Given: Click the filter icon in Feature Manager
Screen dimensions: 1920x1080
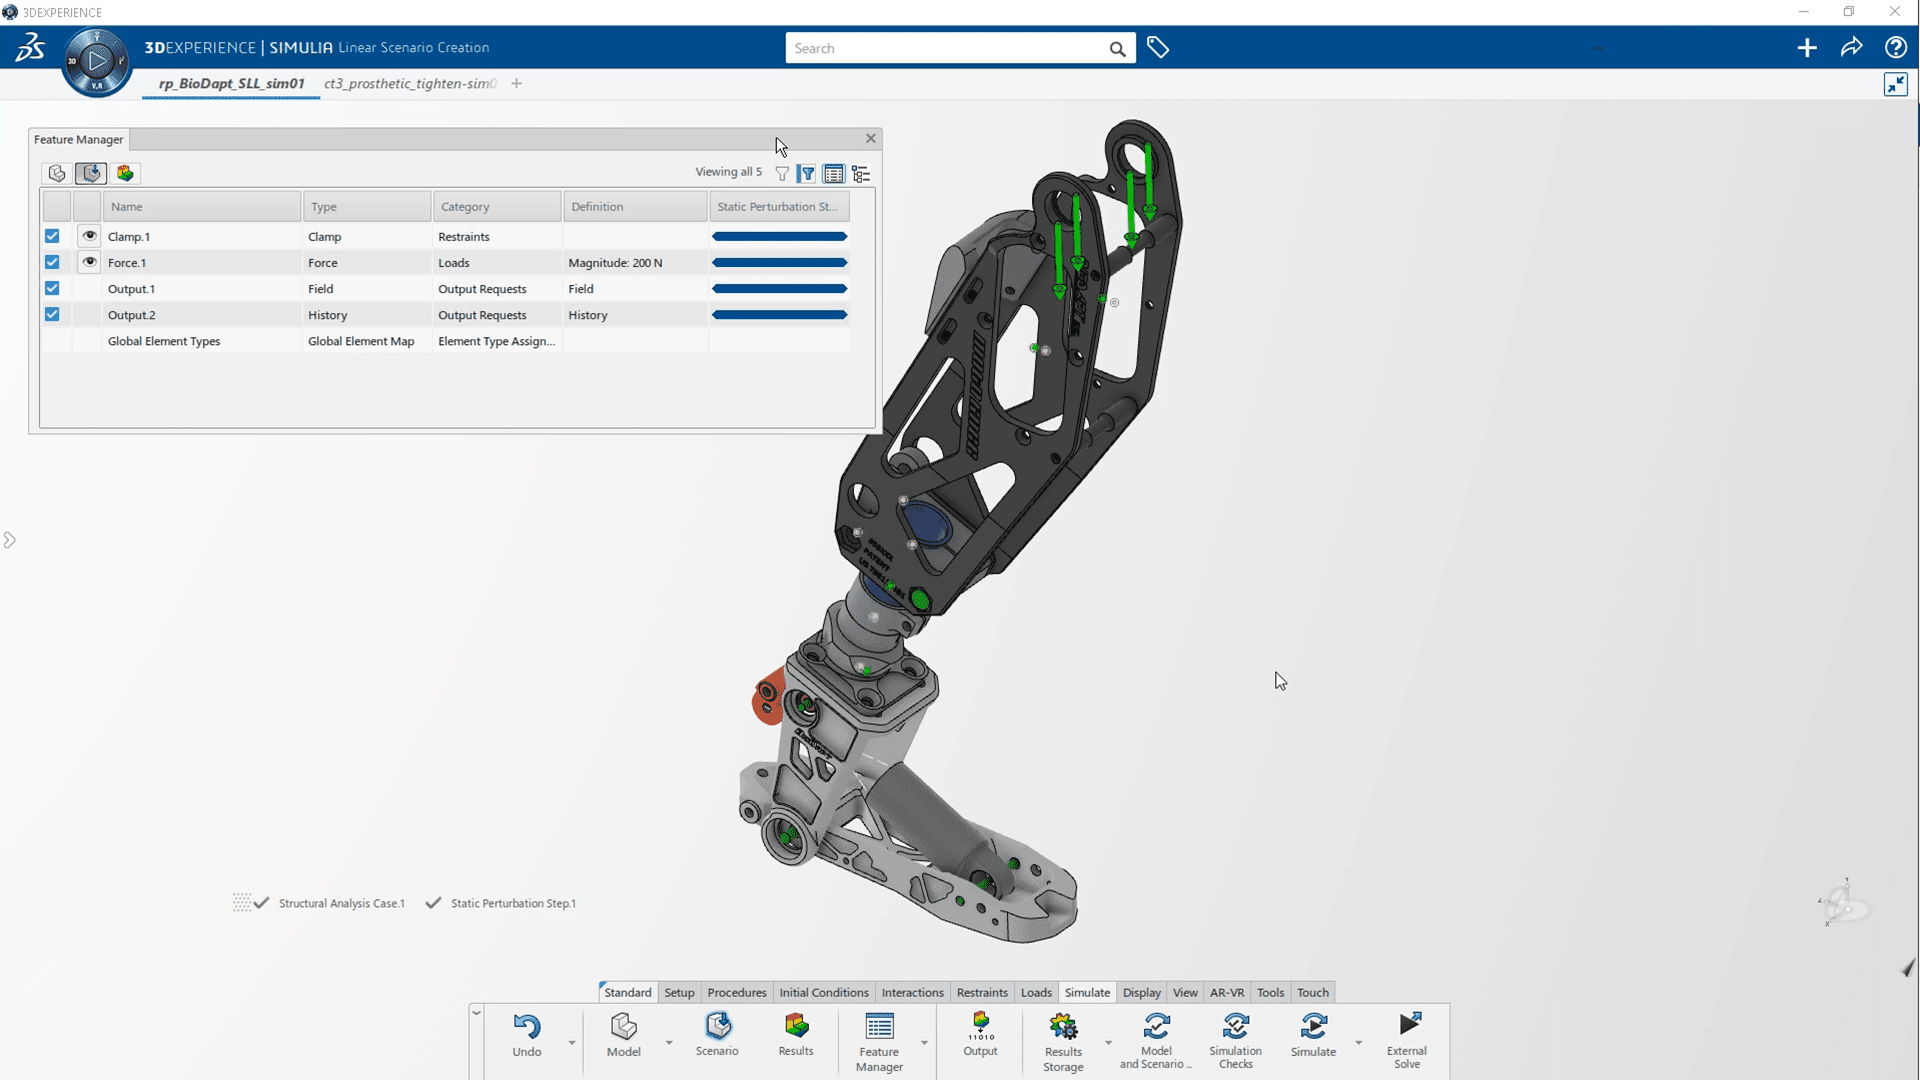Looking at the screenshot, I should tap(783, 173).
